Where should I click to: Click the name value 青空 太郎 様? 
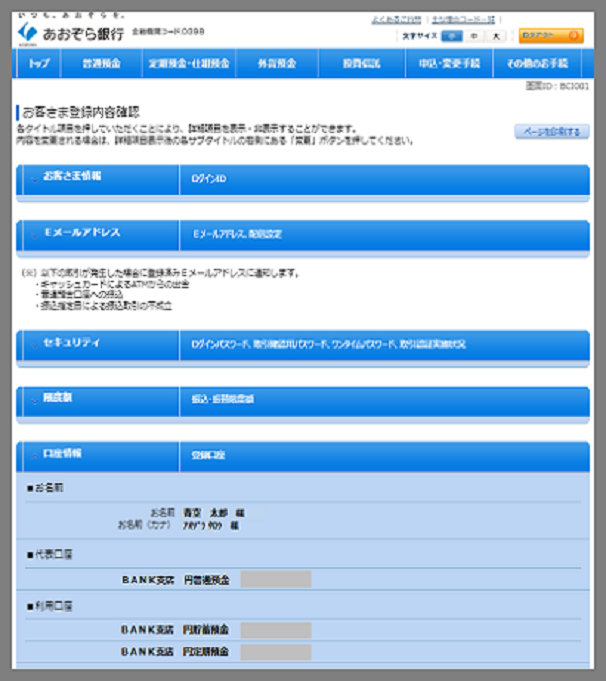coord(214,513)
